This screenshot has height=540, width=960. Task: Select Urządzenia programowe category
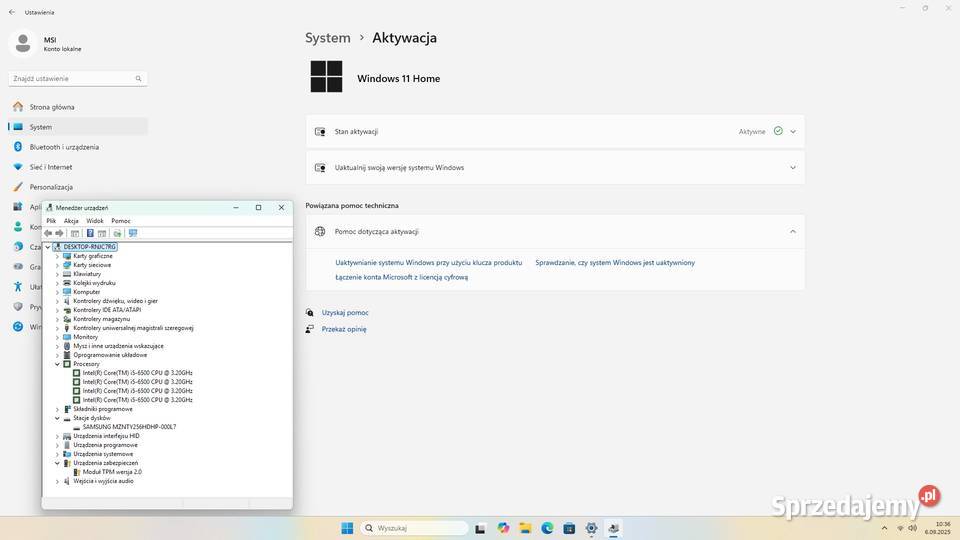105,445
